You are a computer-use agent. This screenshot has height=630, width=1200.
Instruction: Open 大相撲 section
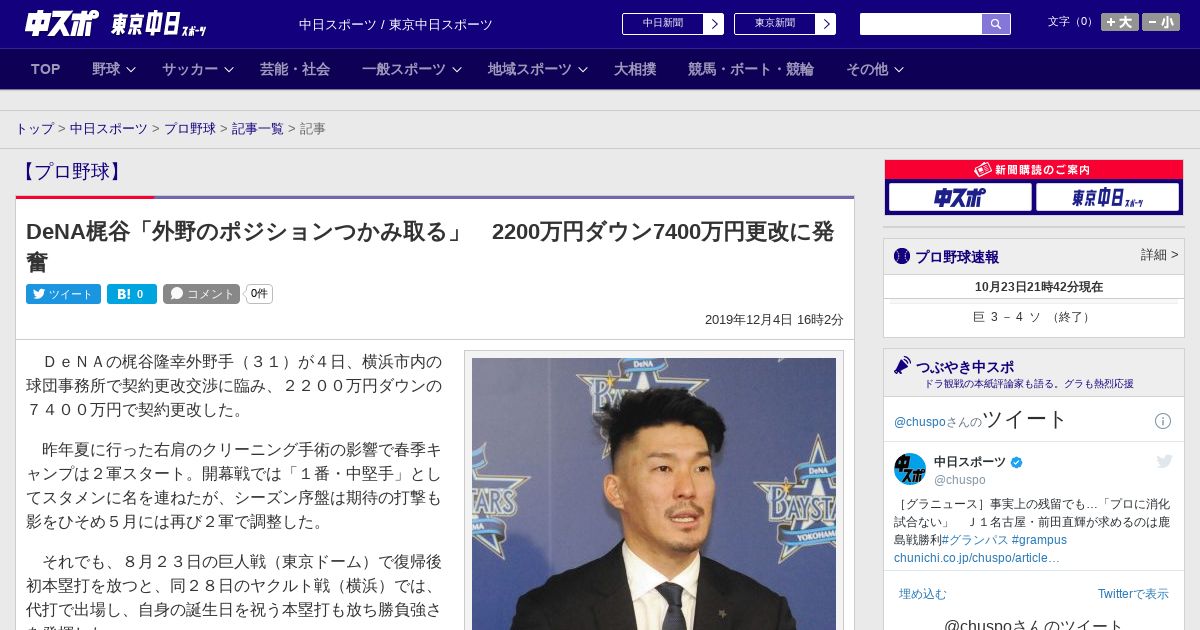(635, 69)
